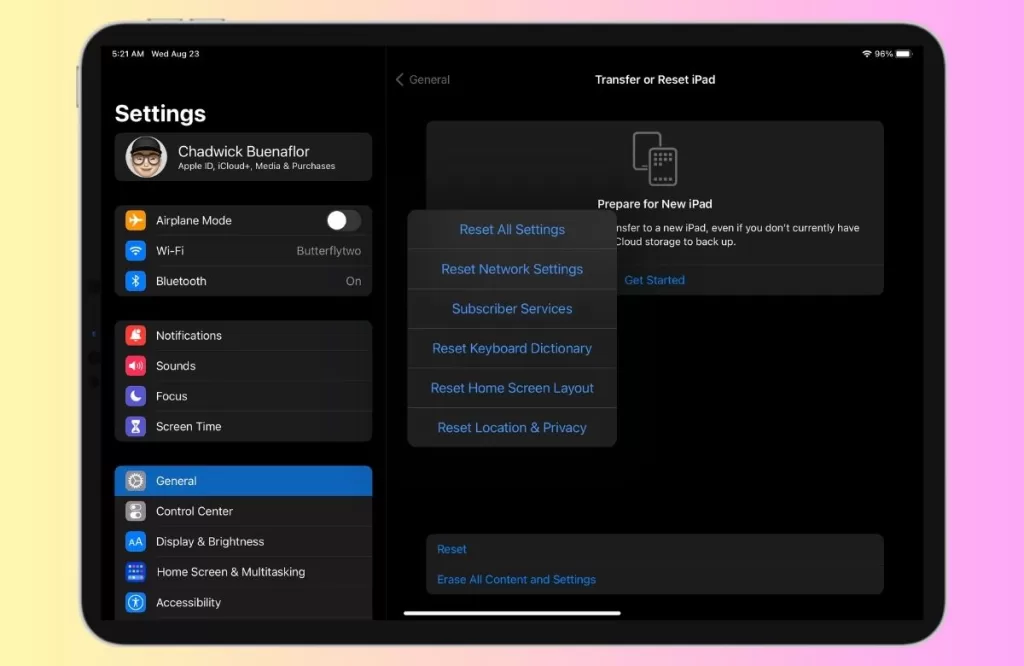The image size is (1024, 666).
Task: Open the Accessibility row label
Action: (x=188, y=603)
